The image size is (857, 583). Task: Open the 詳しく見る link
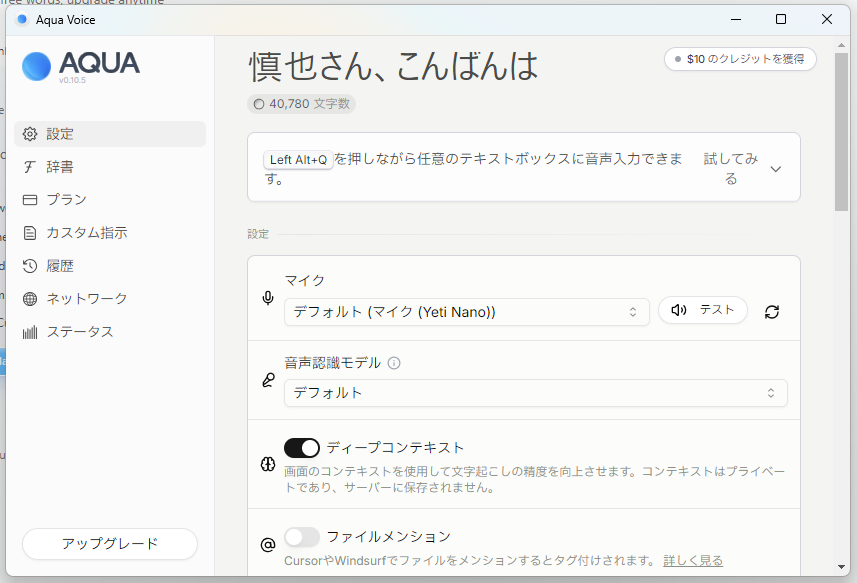pyautogui.click(x=693, y=560)
